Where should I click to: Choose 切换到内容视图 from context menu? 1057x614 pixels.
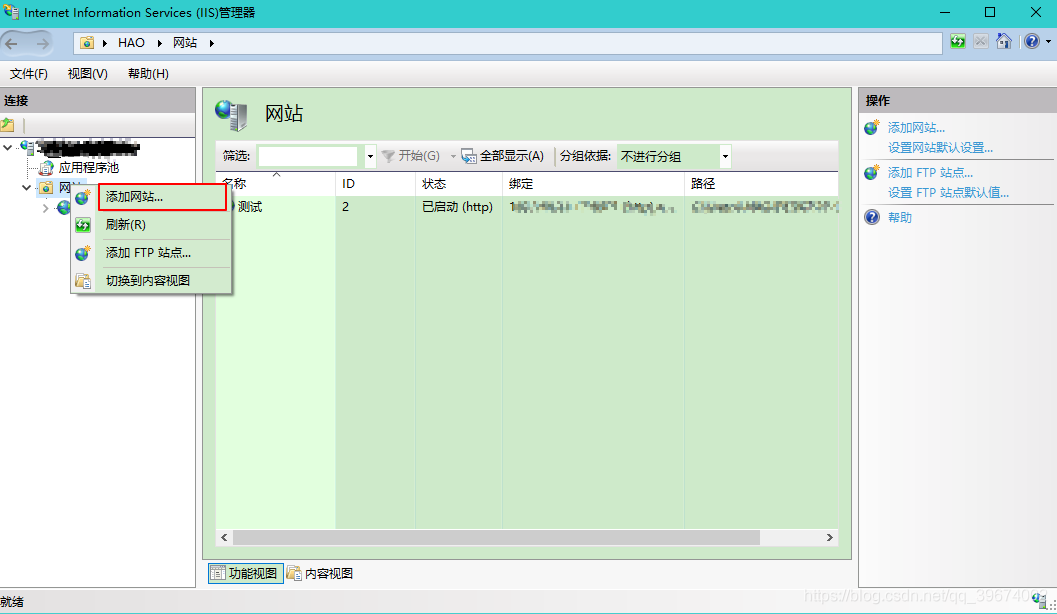pyautogui.click(x=152, y=280)
